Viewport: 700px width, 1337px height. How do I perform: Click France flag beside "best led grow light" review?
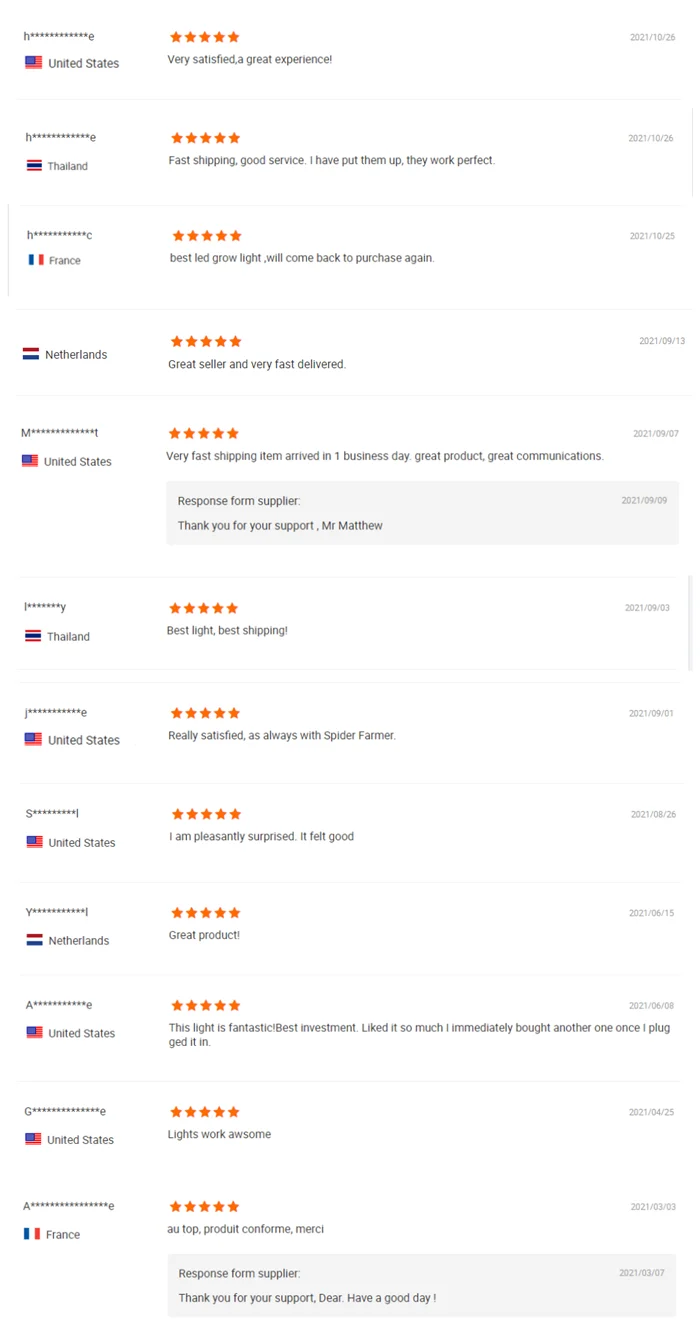(36, 260)
